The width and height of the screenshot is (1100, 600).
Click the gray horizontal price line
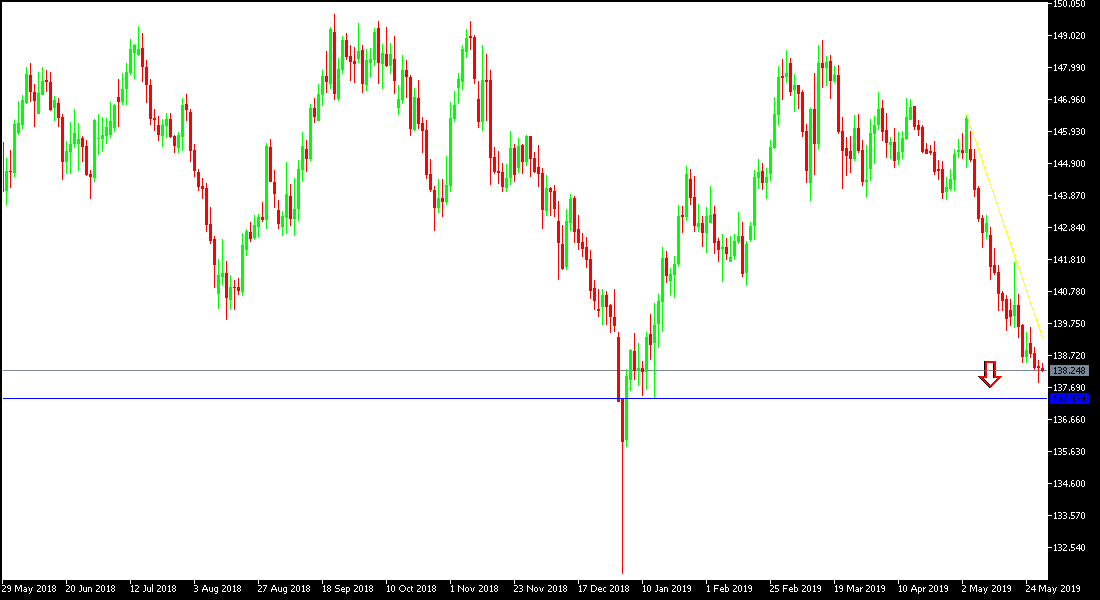coord(400,369)
